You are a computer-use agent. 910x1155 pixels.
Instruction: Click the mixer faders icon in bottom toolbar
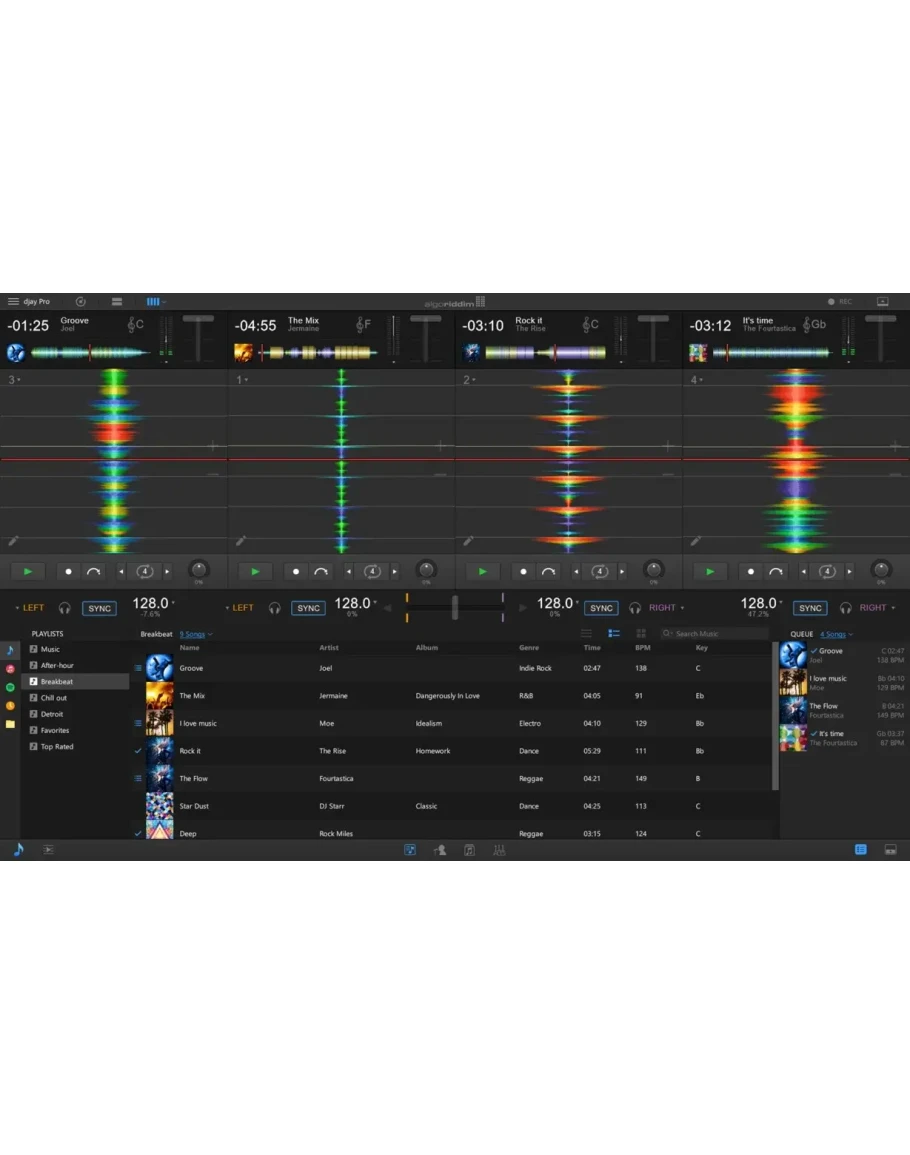pyautogui.click(x=499, y=850)
